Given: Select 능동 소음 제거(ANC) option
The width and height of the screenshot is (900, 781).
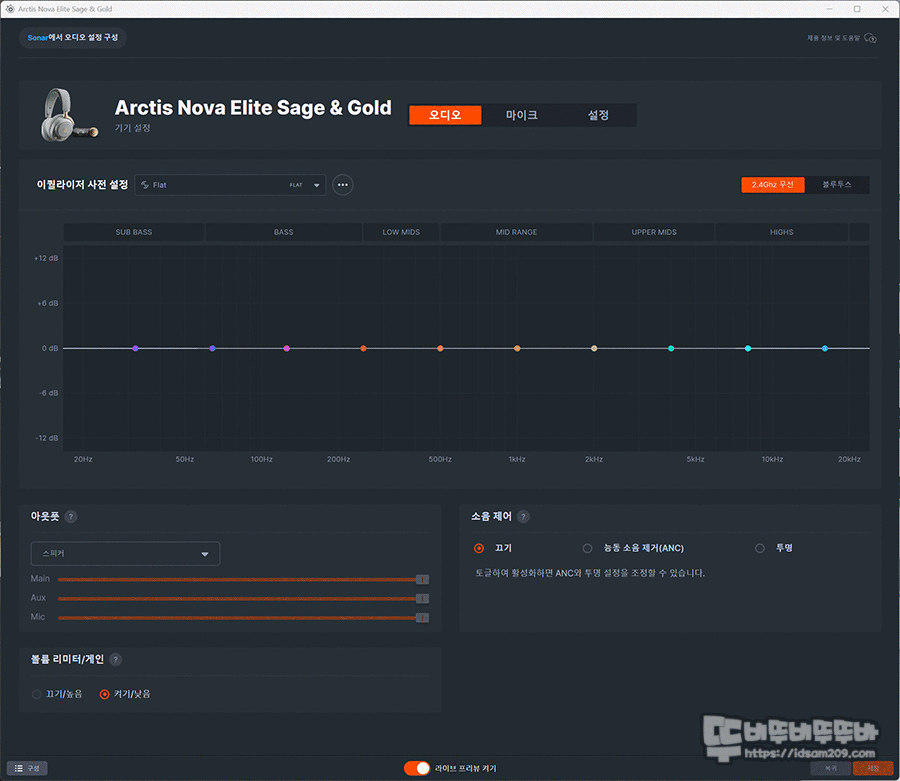Looking at the screenshot, I should pos(587,549).
